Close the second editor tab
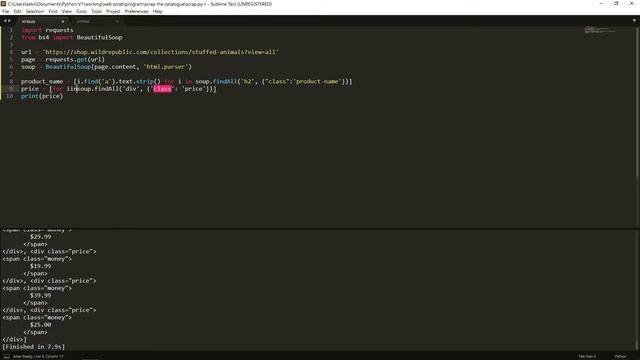 [117, 21]
